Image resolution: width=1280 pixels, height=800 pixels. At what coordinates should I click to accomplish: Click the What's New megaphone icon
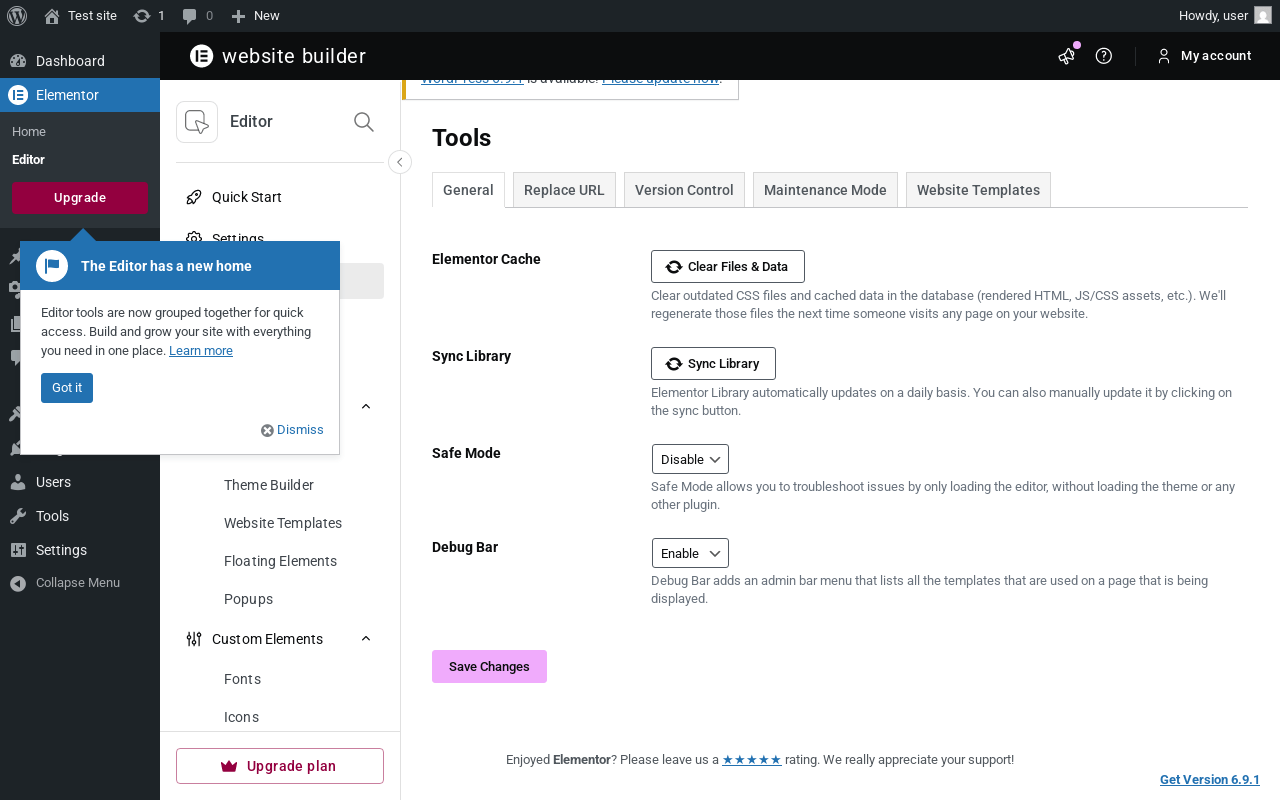[1067, 56]
